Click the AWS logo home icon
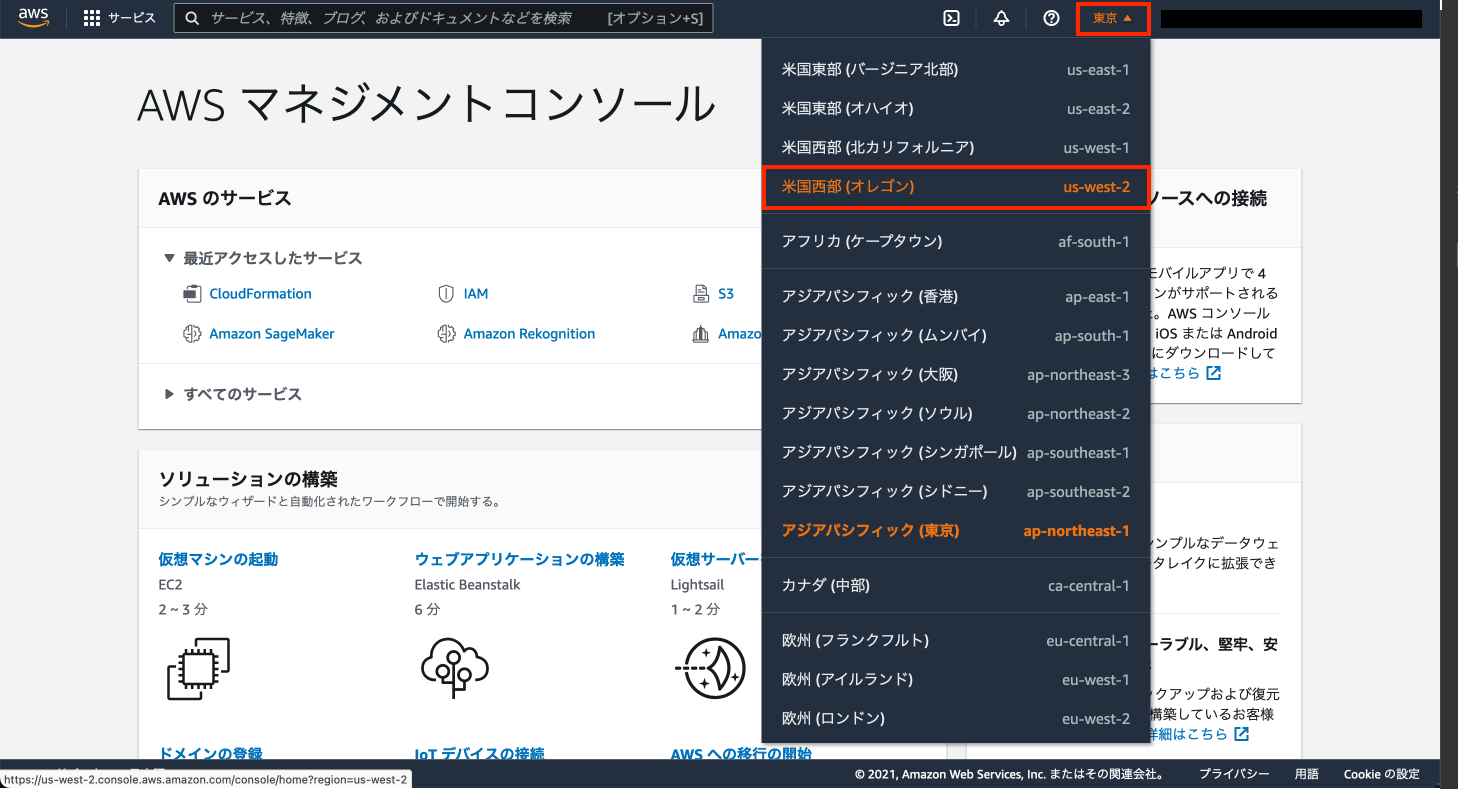The image size is (1458, 789). pos(33,18)
